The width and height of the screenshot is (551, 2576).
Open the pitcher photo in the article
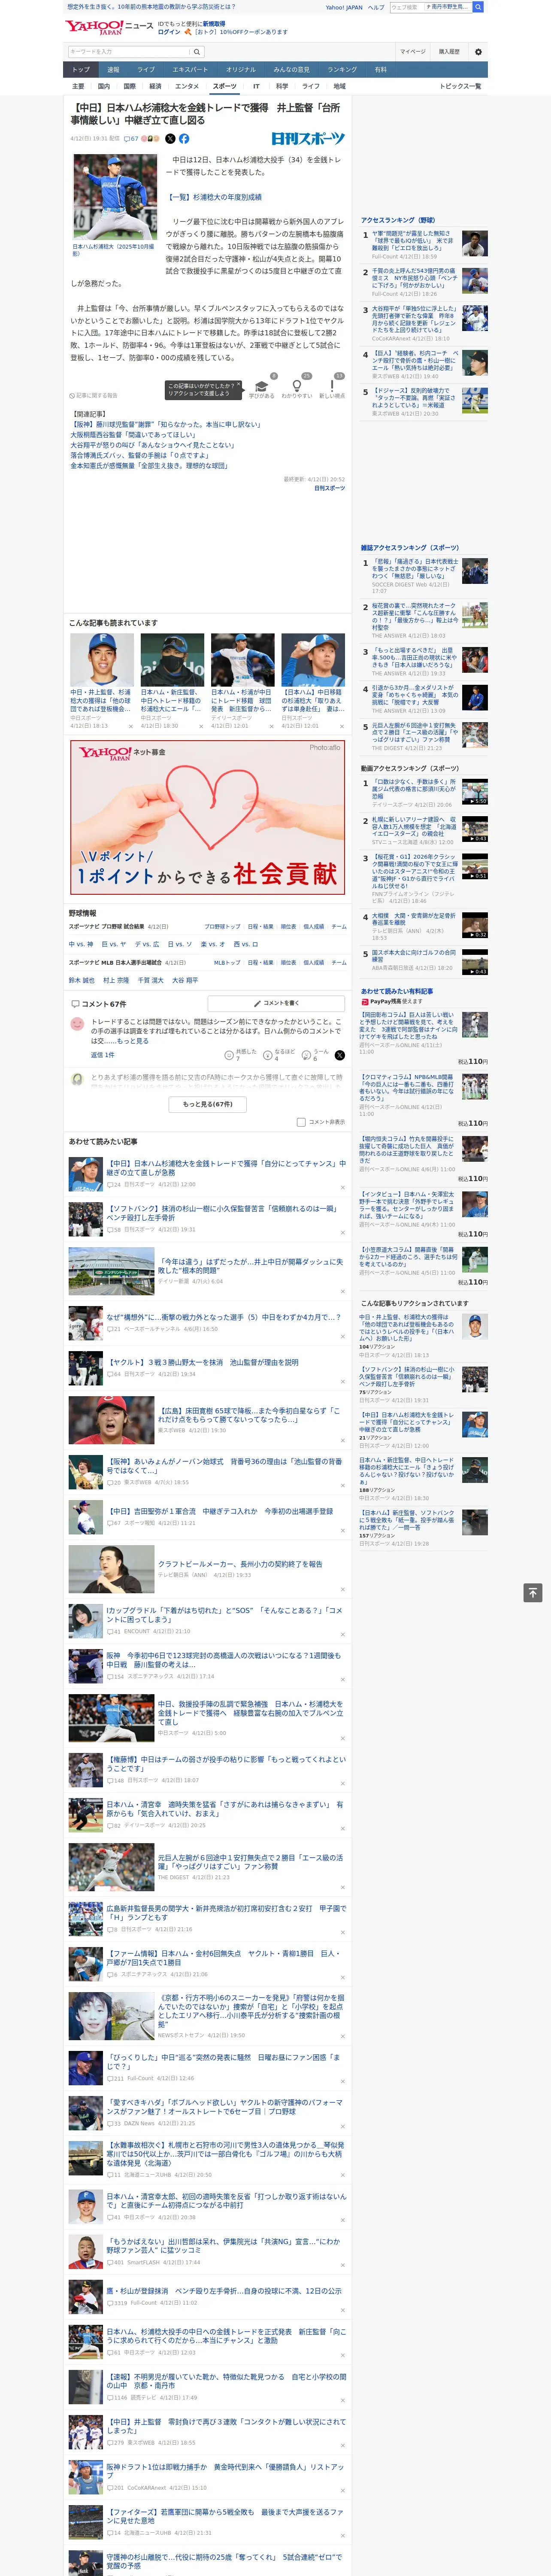click(x=115, y=197)
